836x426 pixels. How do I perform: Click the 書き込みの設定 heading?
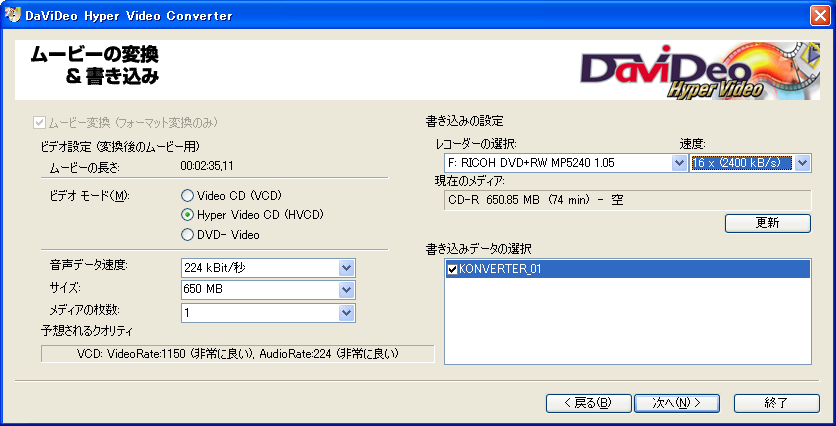pyautogui.click(x=464, y=121)
